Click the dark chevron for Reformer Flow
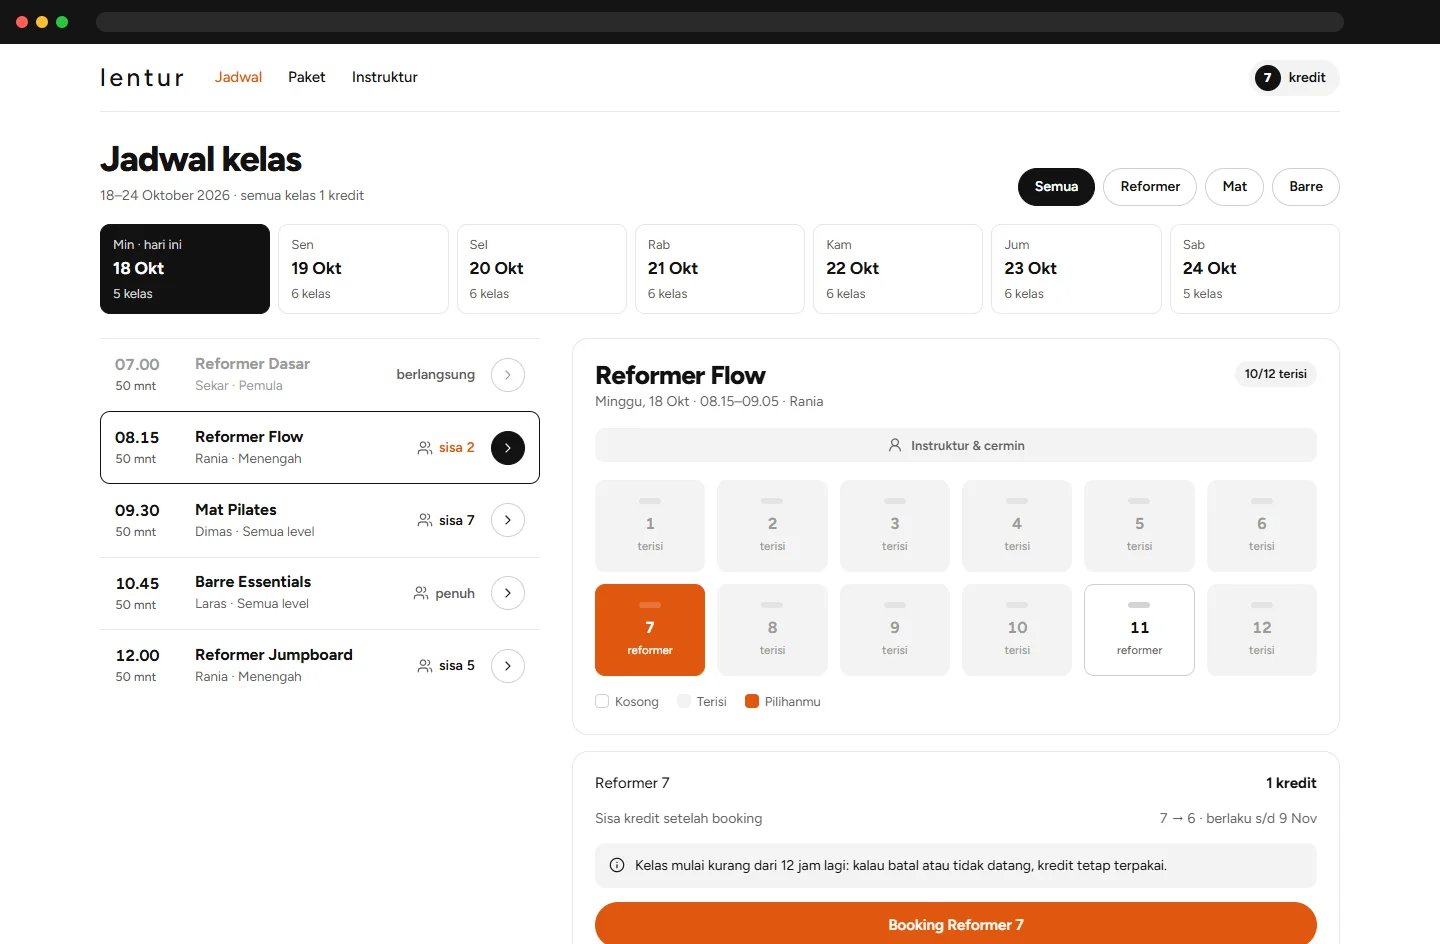 pos(508,448)
